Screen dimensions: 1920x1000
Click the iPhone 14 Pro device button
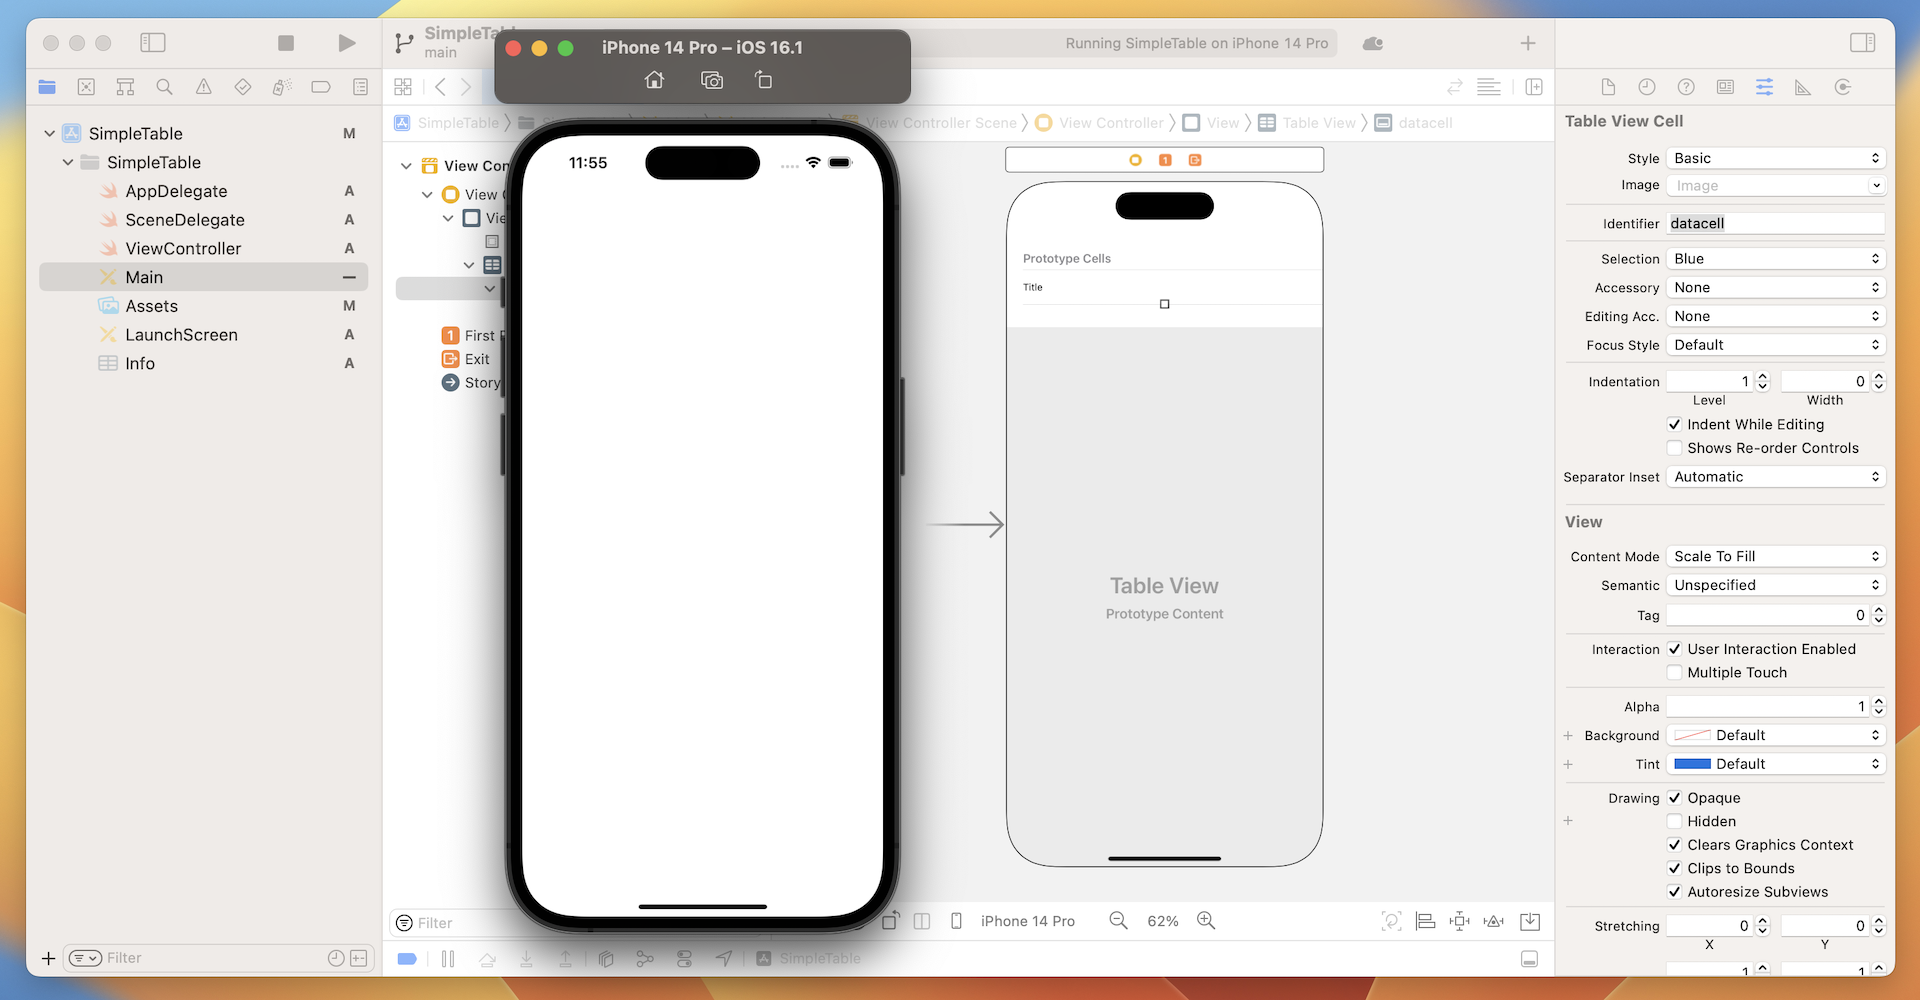pos(1028,921)
